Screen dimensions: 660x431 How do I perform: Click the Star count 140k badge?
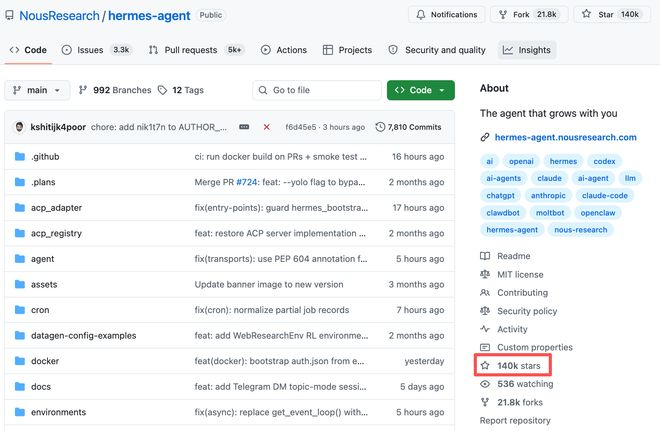(630, 14)
